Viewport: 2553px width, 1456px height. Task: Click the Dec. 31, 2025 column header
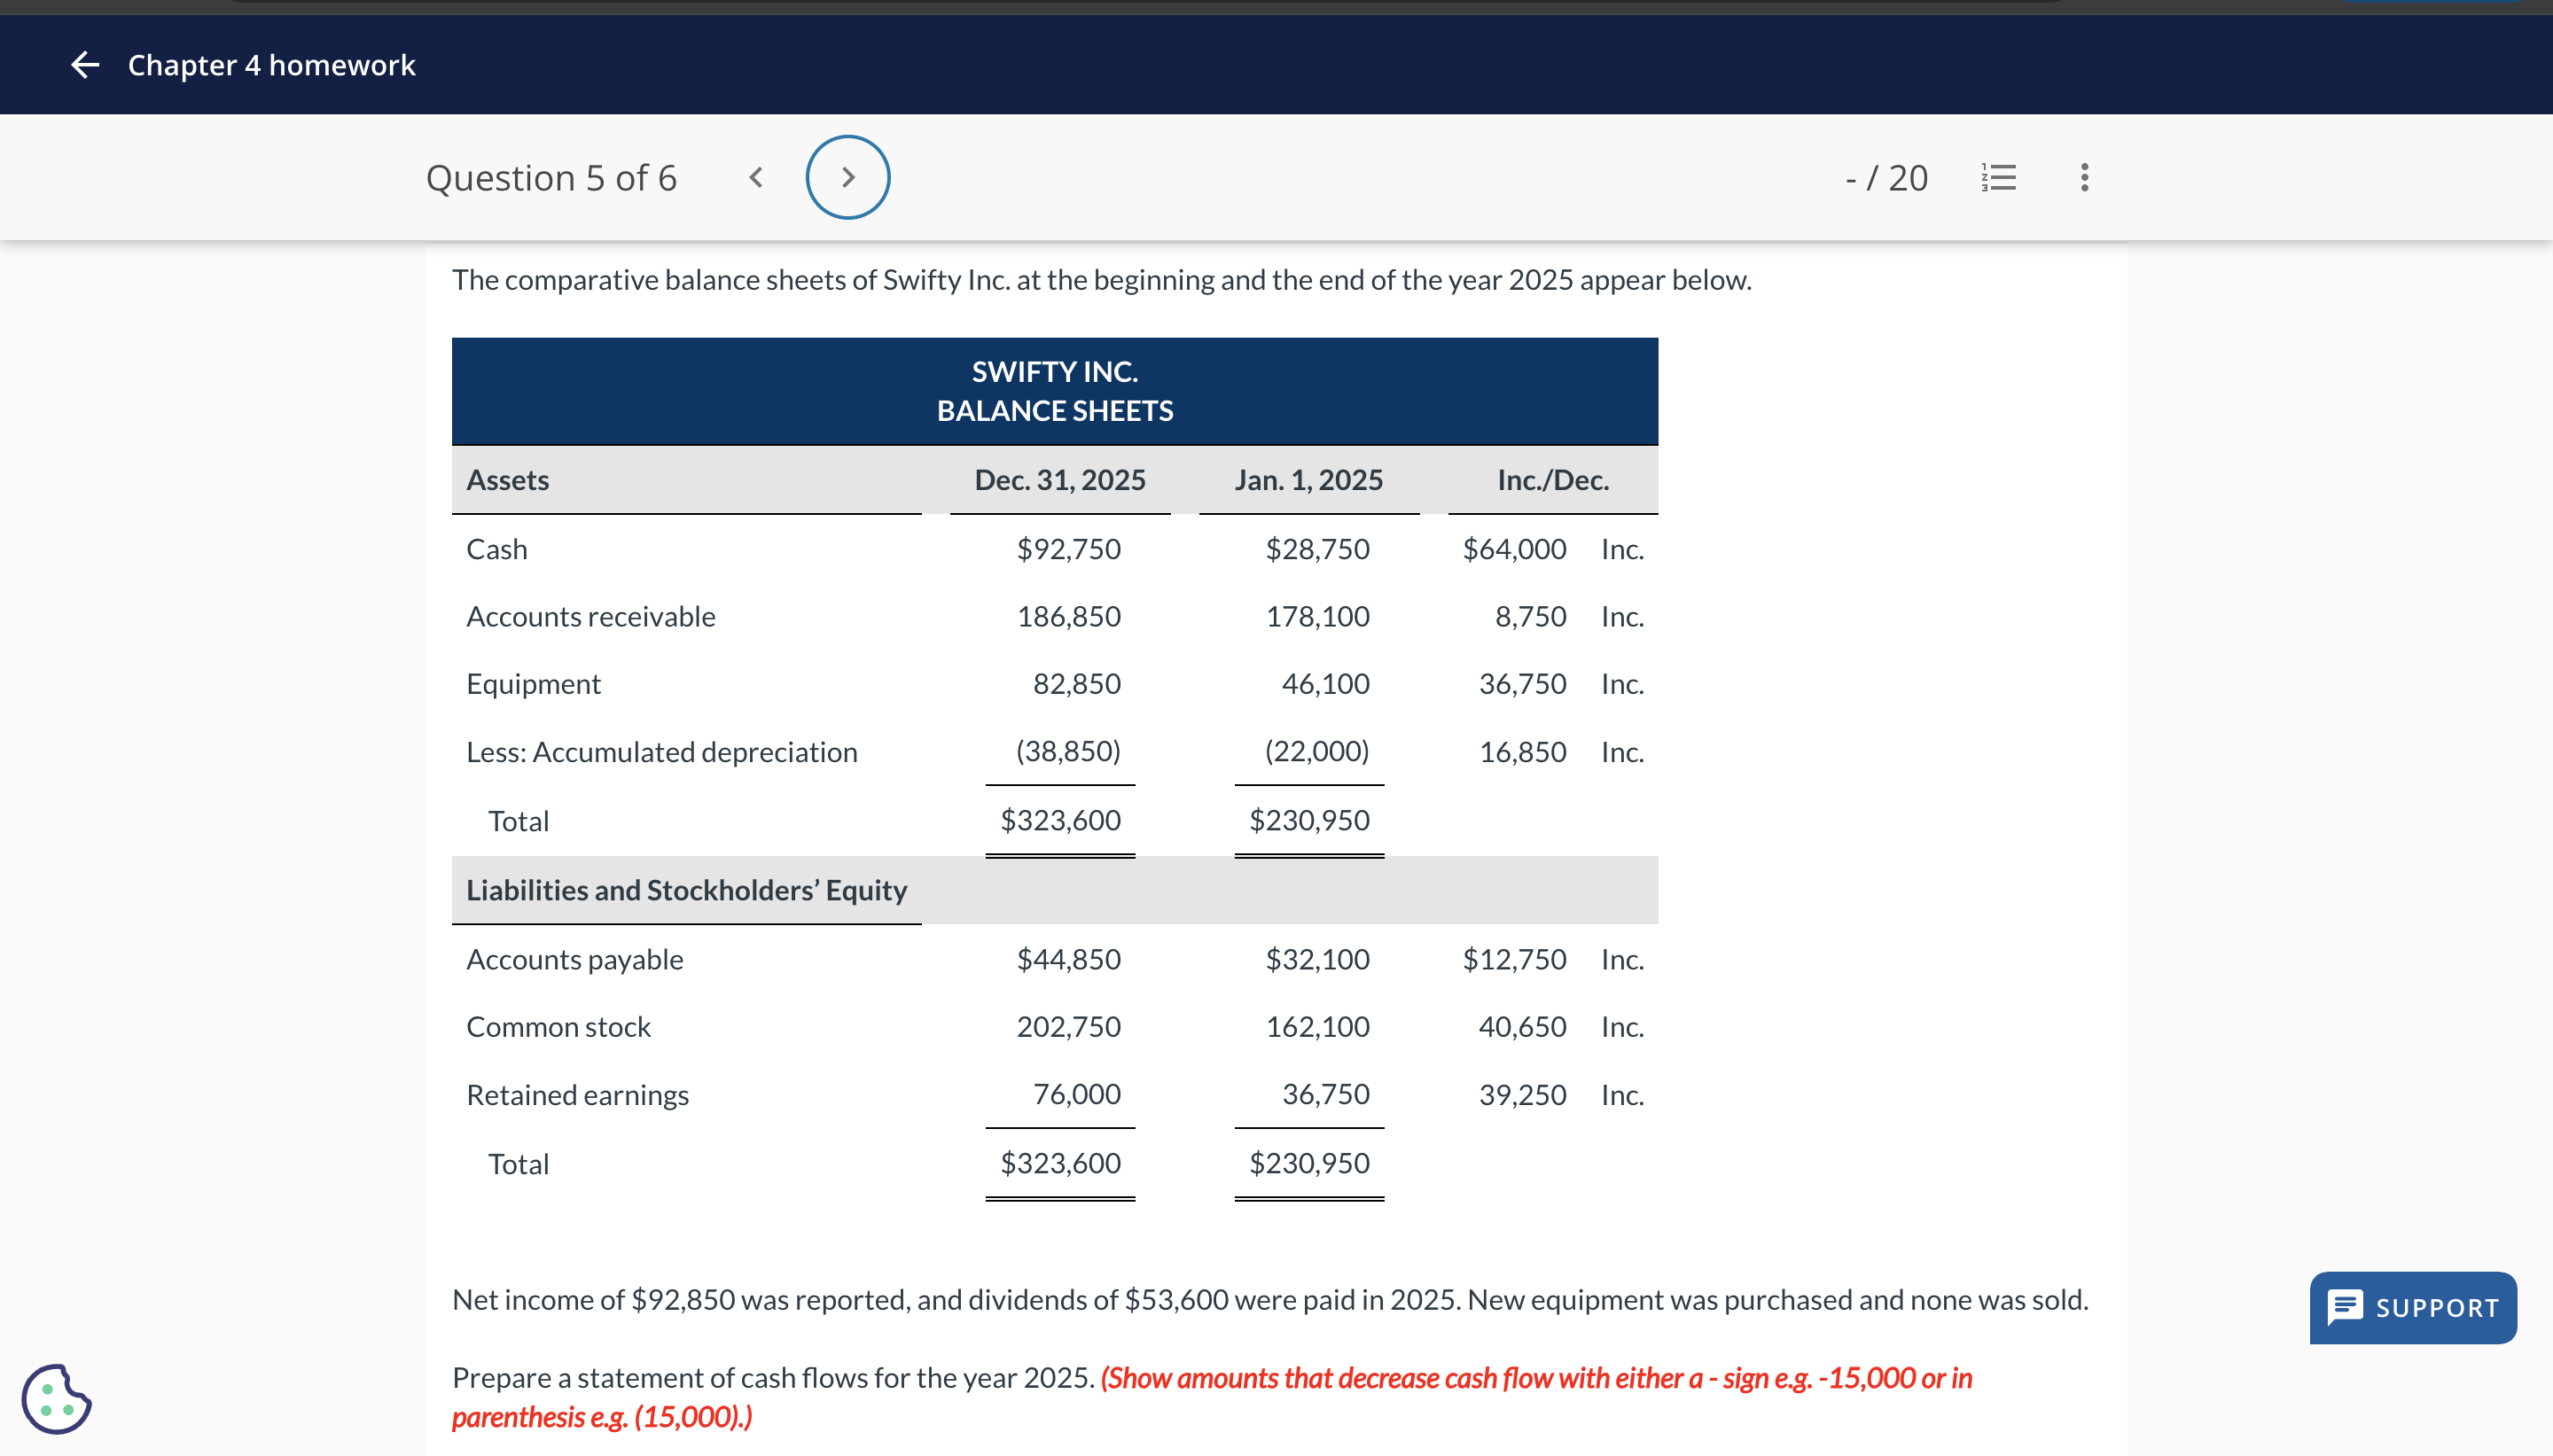pos(1059,480)
